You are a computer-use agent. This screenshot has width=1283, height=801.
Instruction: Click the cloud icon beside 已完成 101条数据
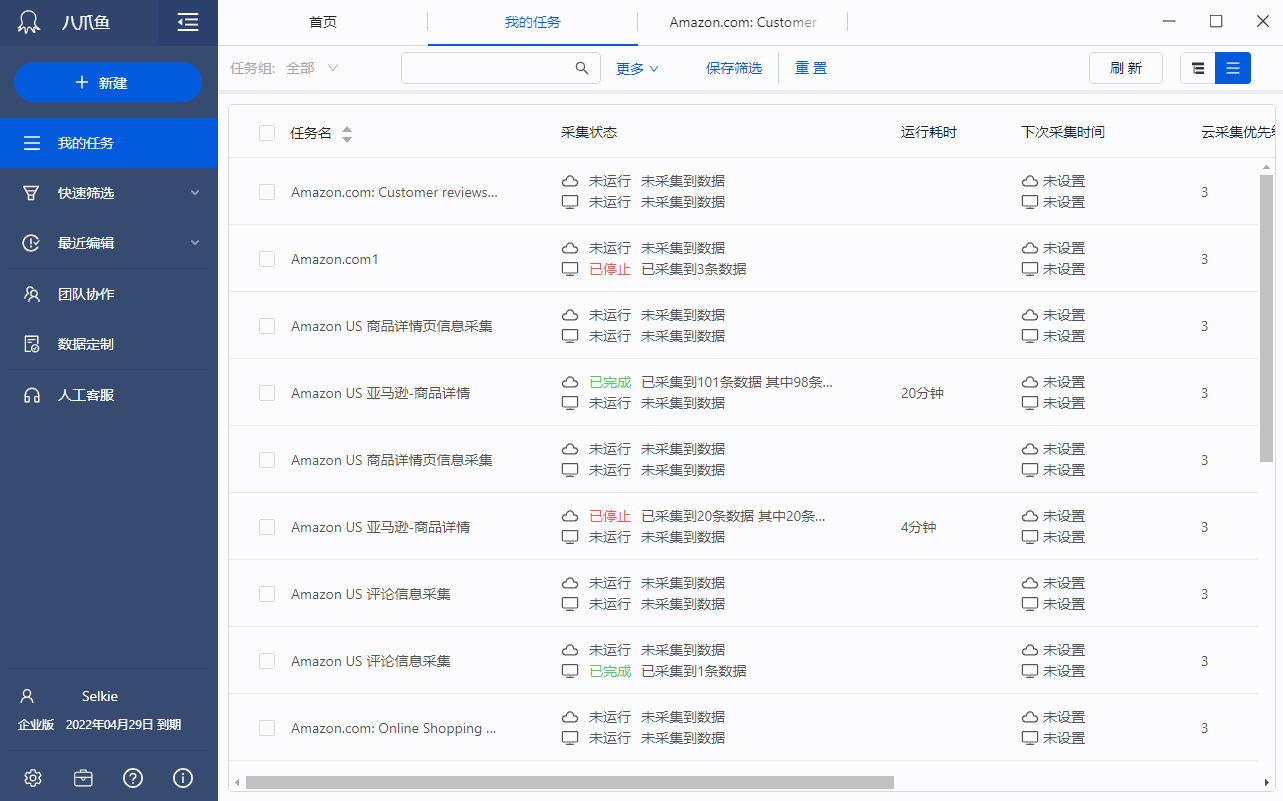point(570,382)
